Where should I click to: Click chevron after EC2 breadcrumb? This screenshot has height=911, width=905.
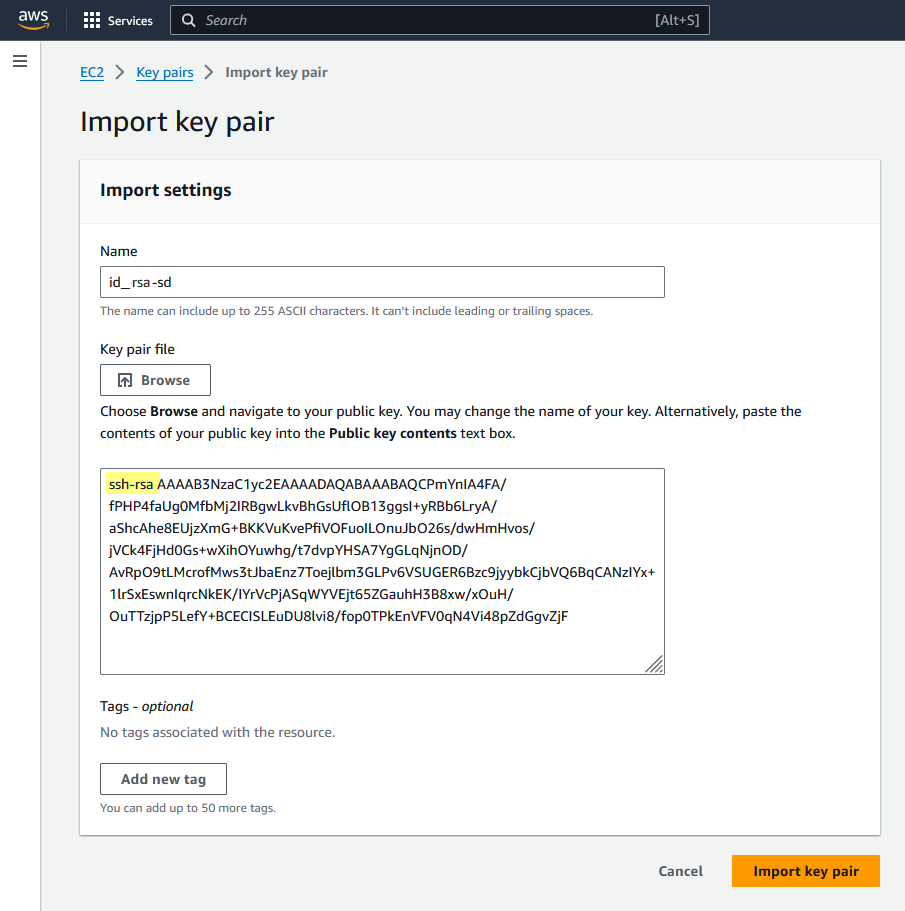[120, 72]
